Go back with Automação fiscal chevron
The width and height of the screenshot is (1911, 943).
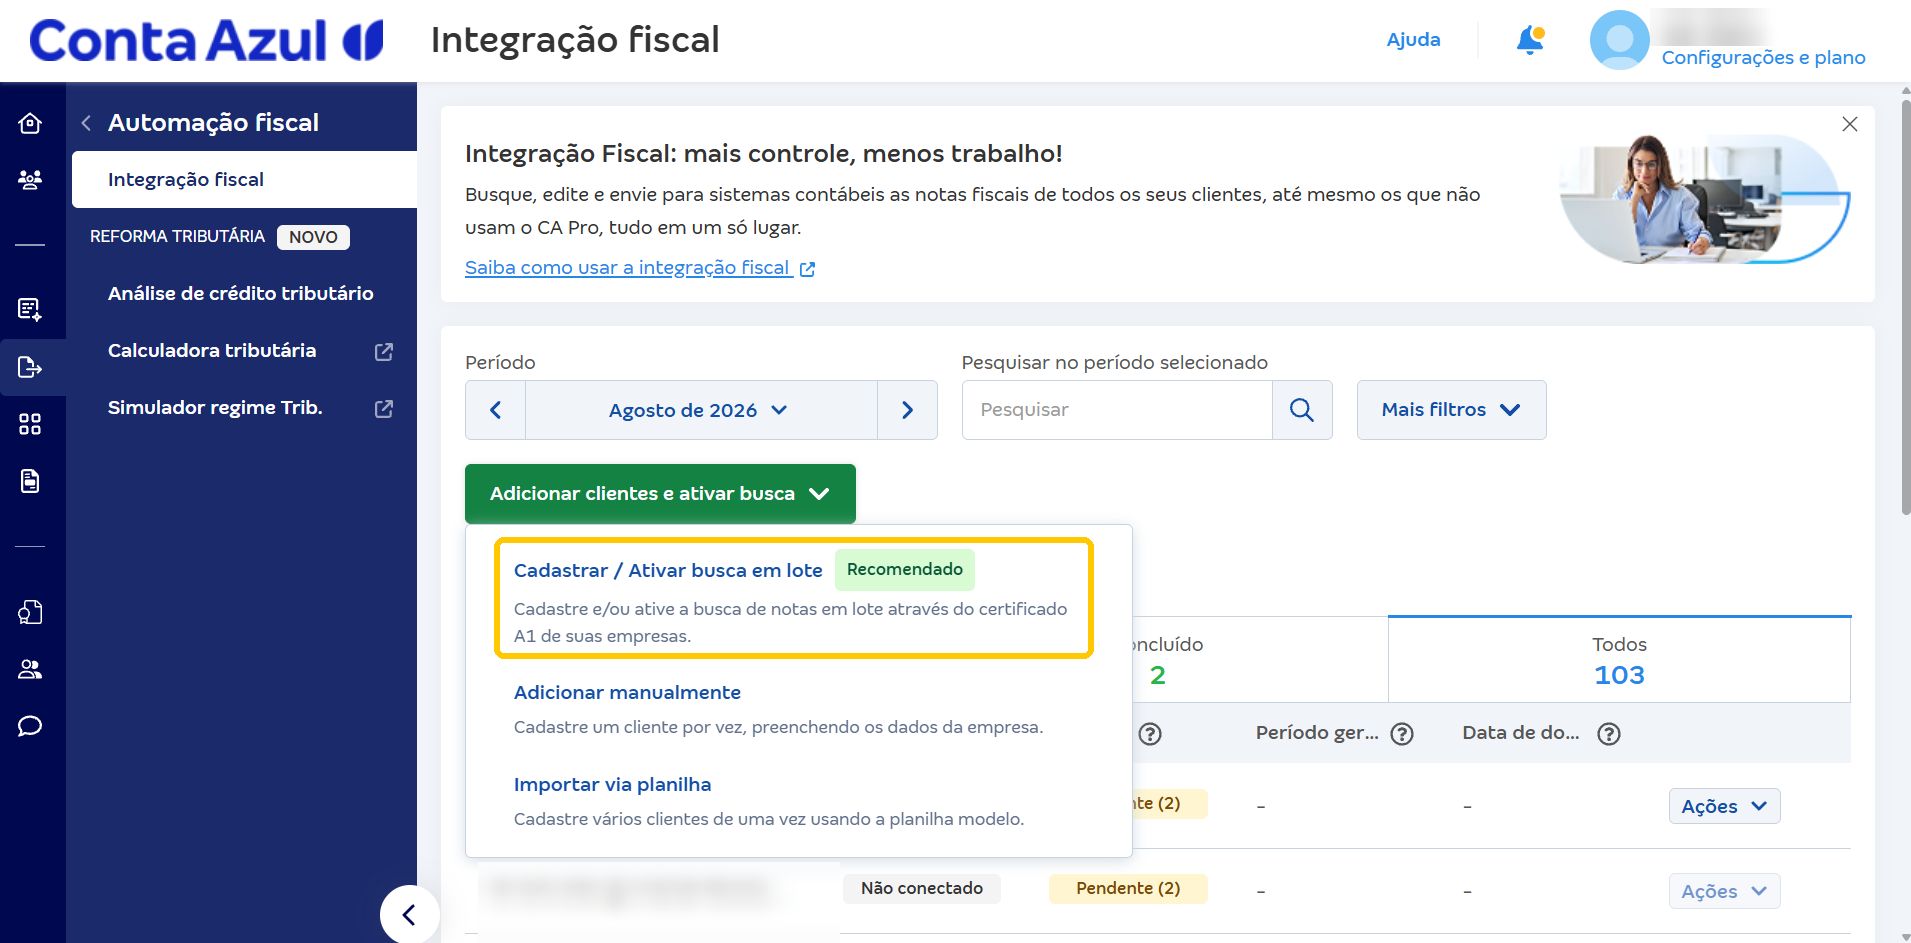tap(86, 123)
